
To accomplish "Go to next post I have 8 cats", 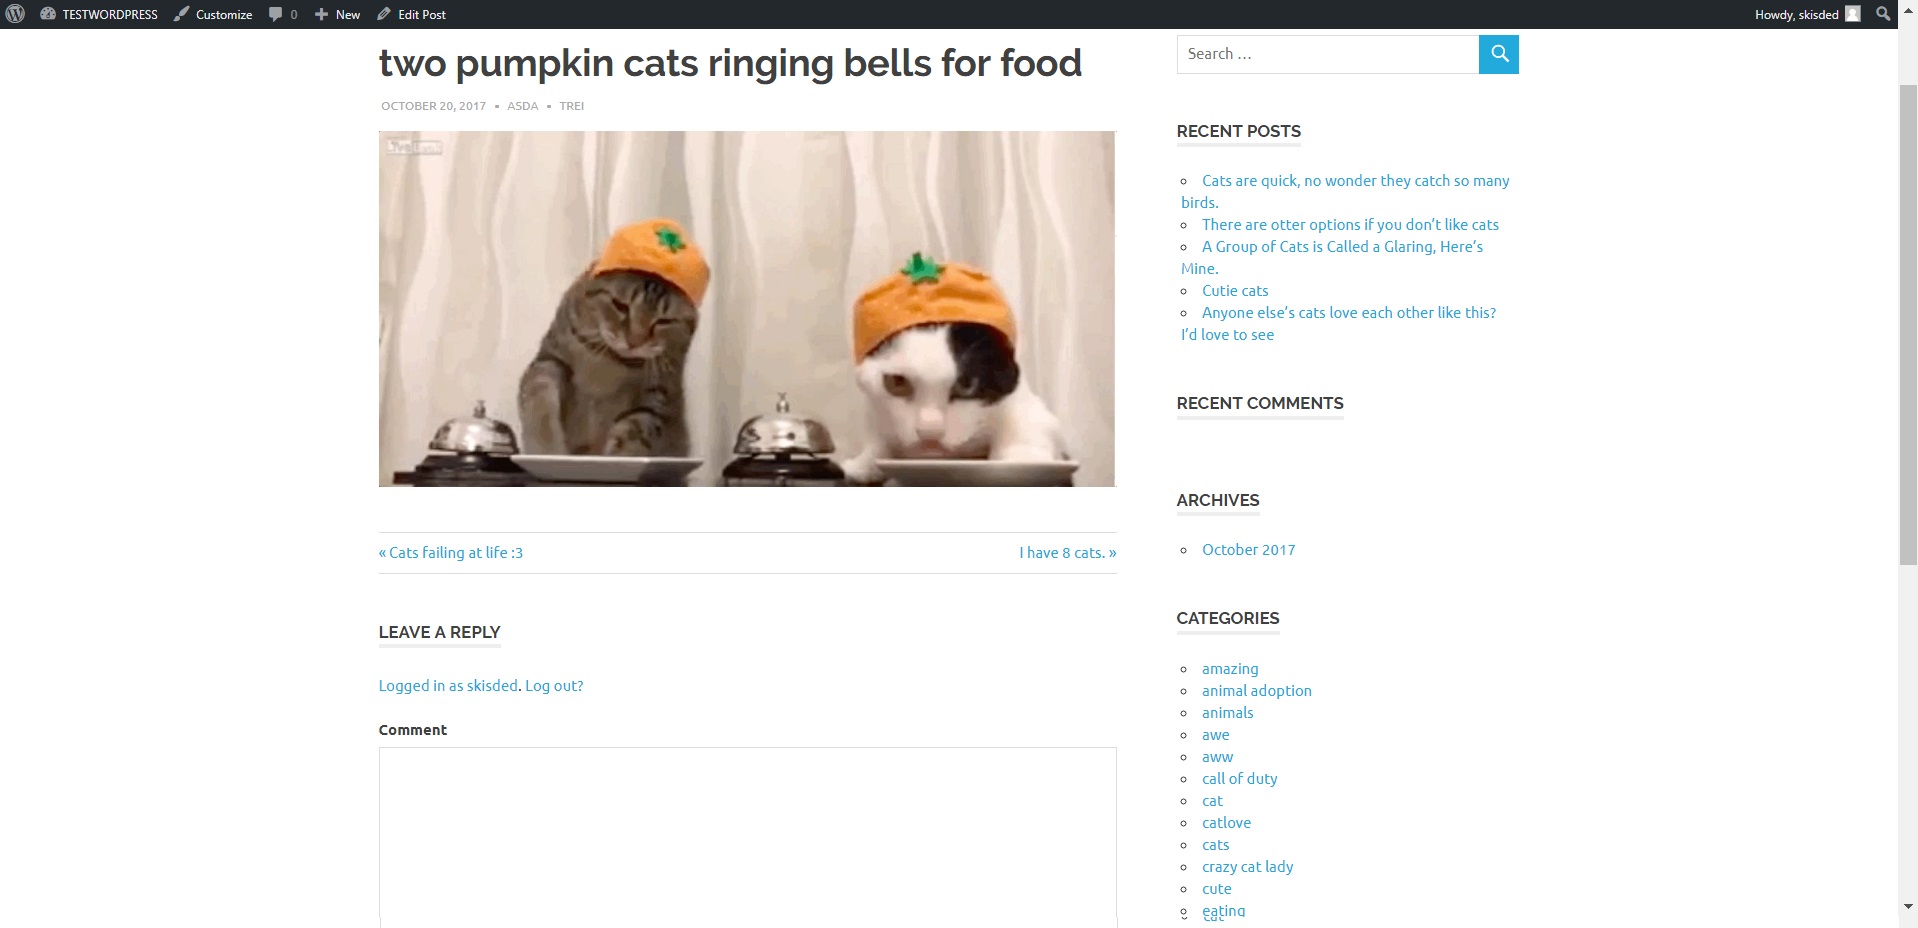I will coord(1067,552).
